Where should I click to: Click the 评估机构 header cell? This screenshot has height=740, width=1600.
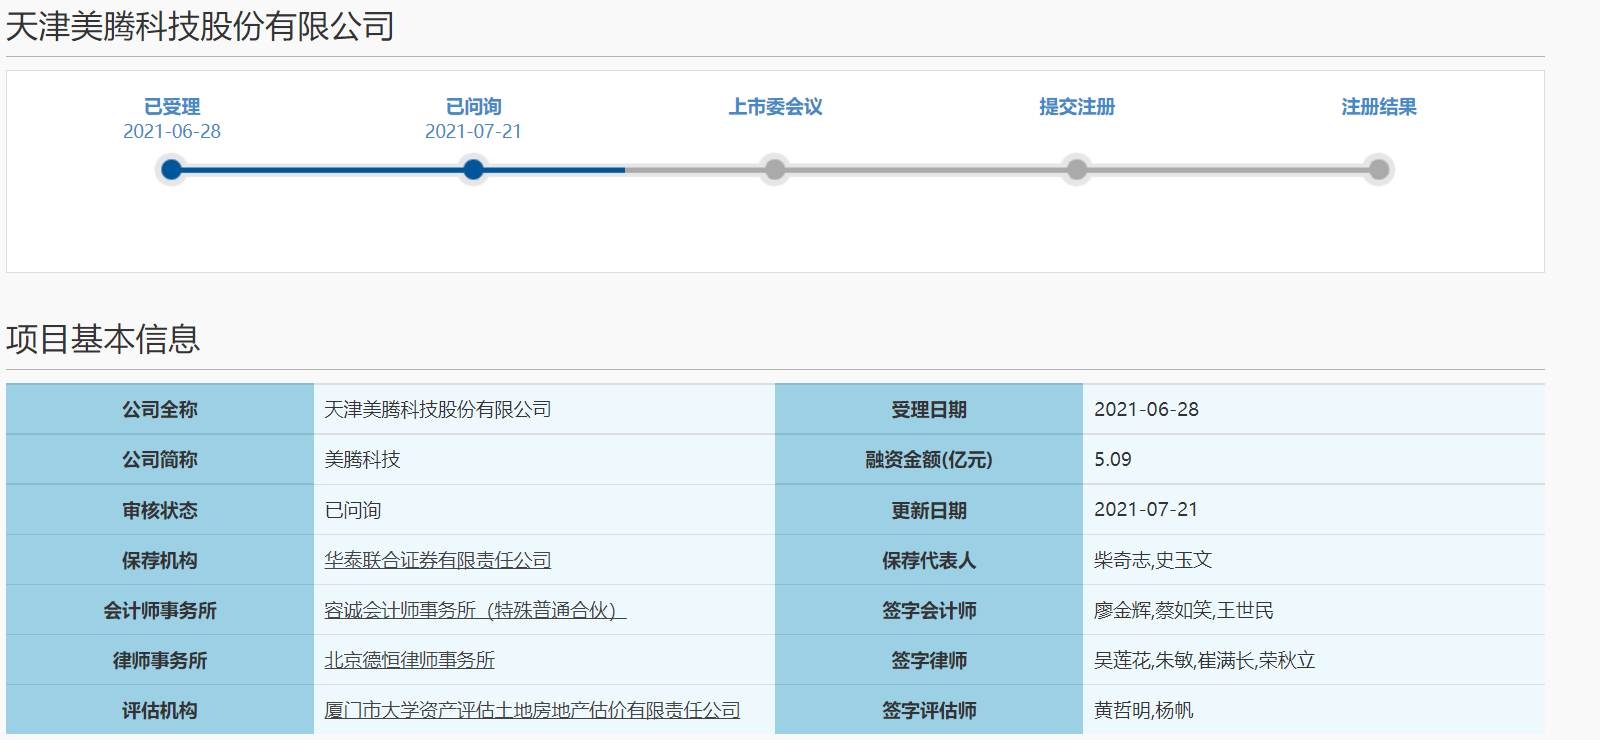click(x=160, y=710)
